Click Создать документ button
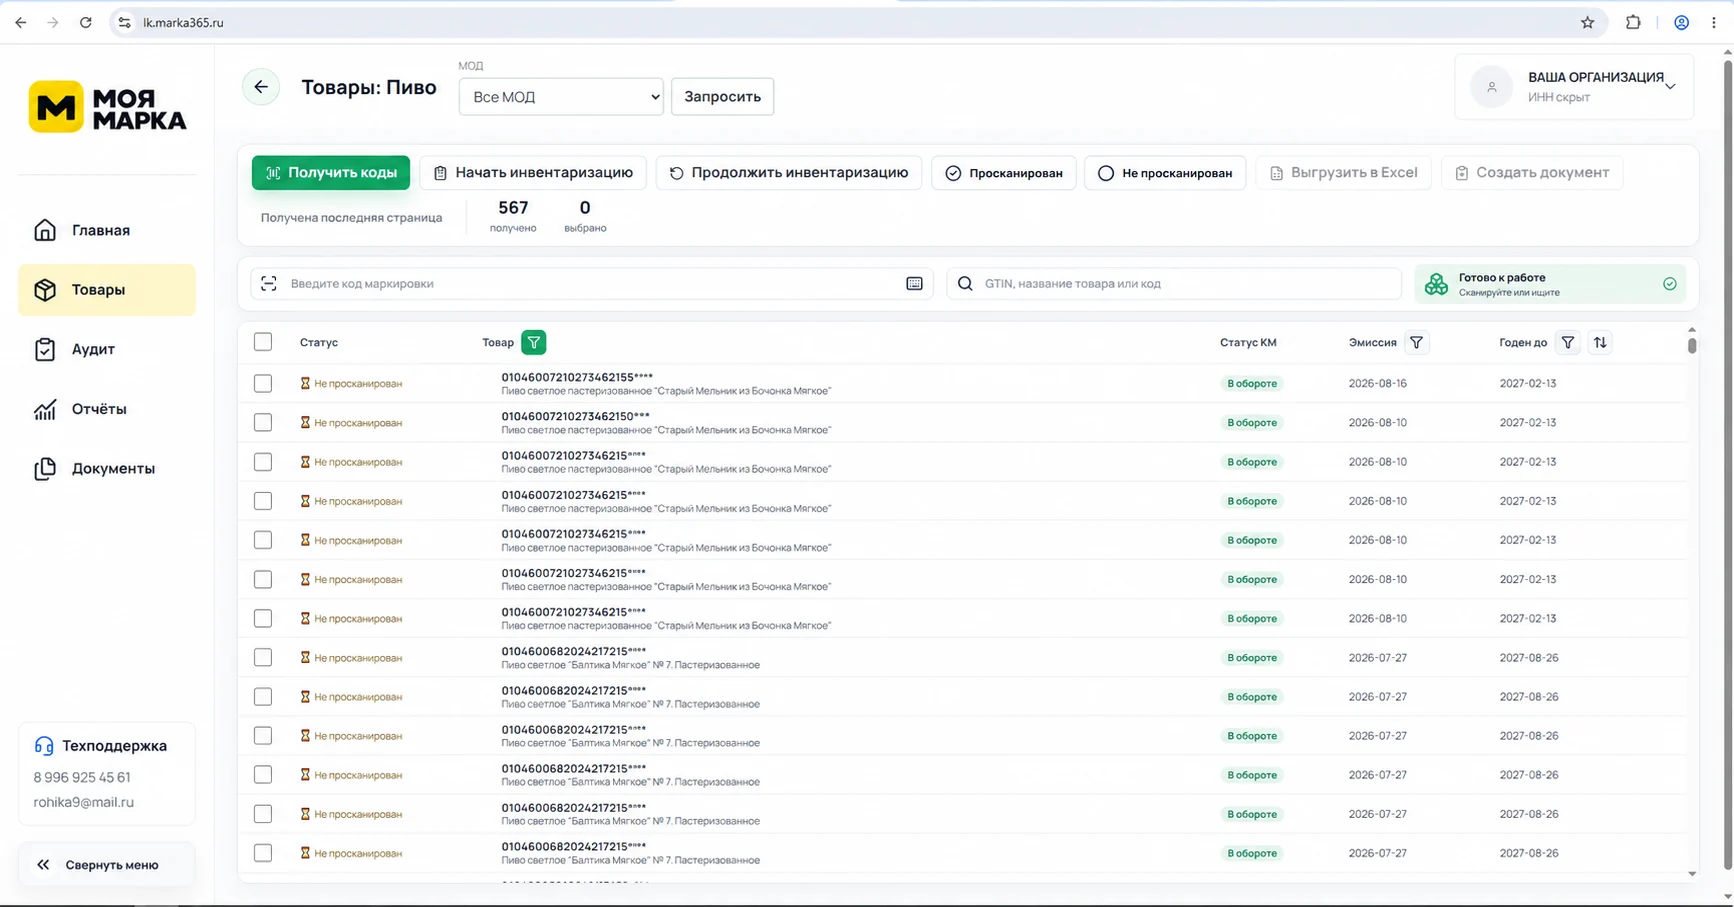 (1532, 173)
